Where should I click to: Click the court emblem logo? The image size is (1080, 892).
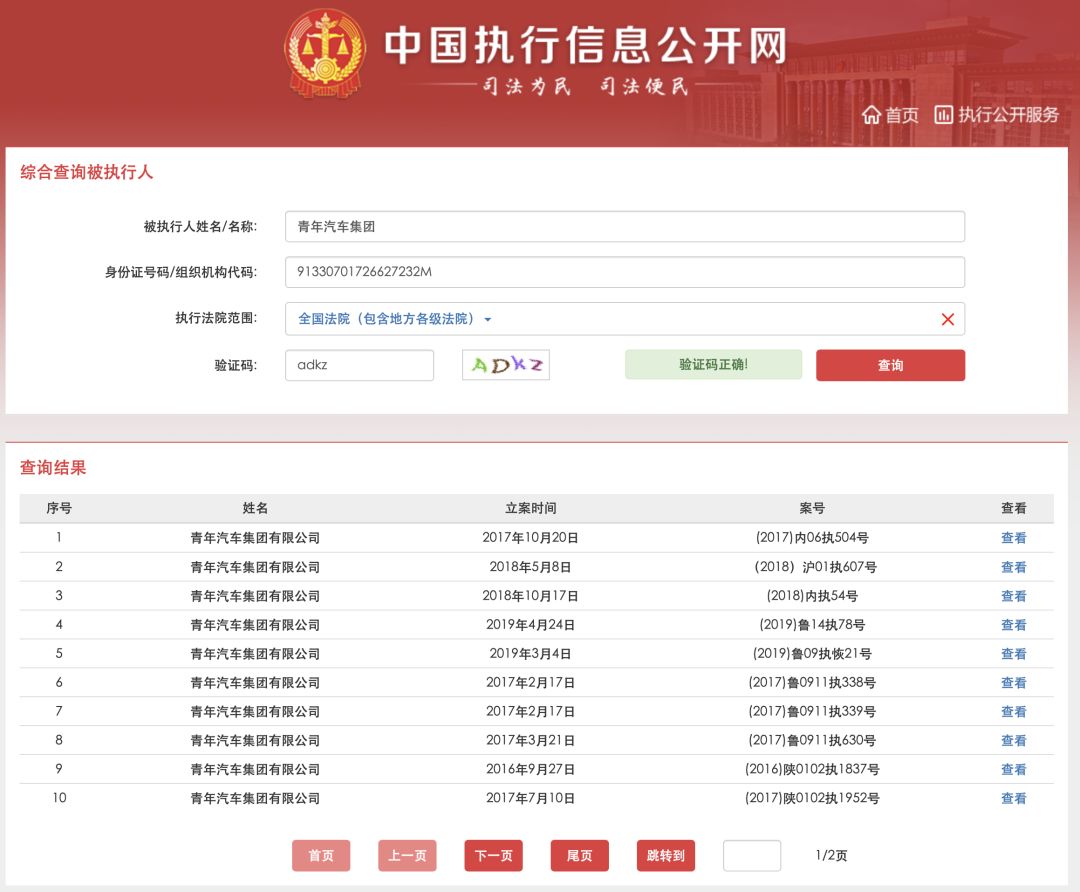tap(324, 54)
